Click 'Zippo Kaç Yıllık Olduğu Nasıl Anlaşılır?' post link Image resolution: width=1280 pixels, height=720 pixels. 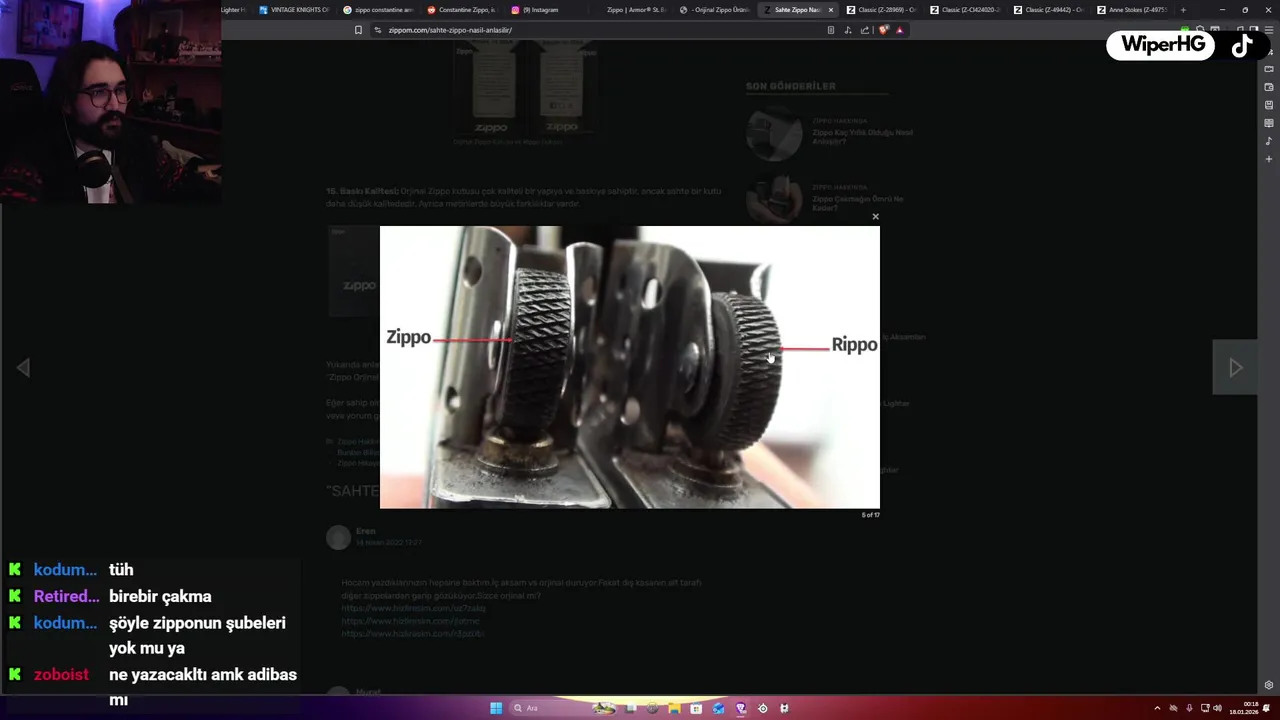862,137
